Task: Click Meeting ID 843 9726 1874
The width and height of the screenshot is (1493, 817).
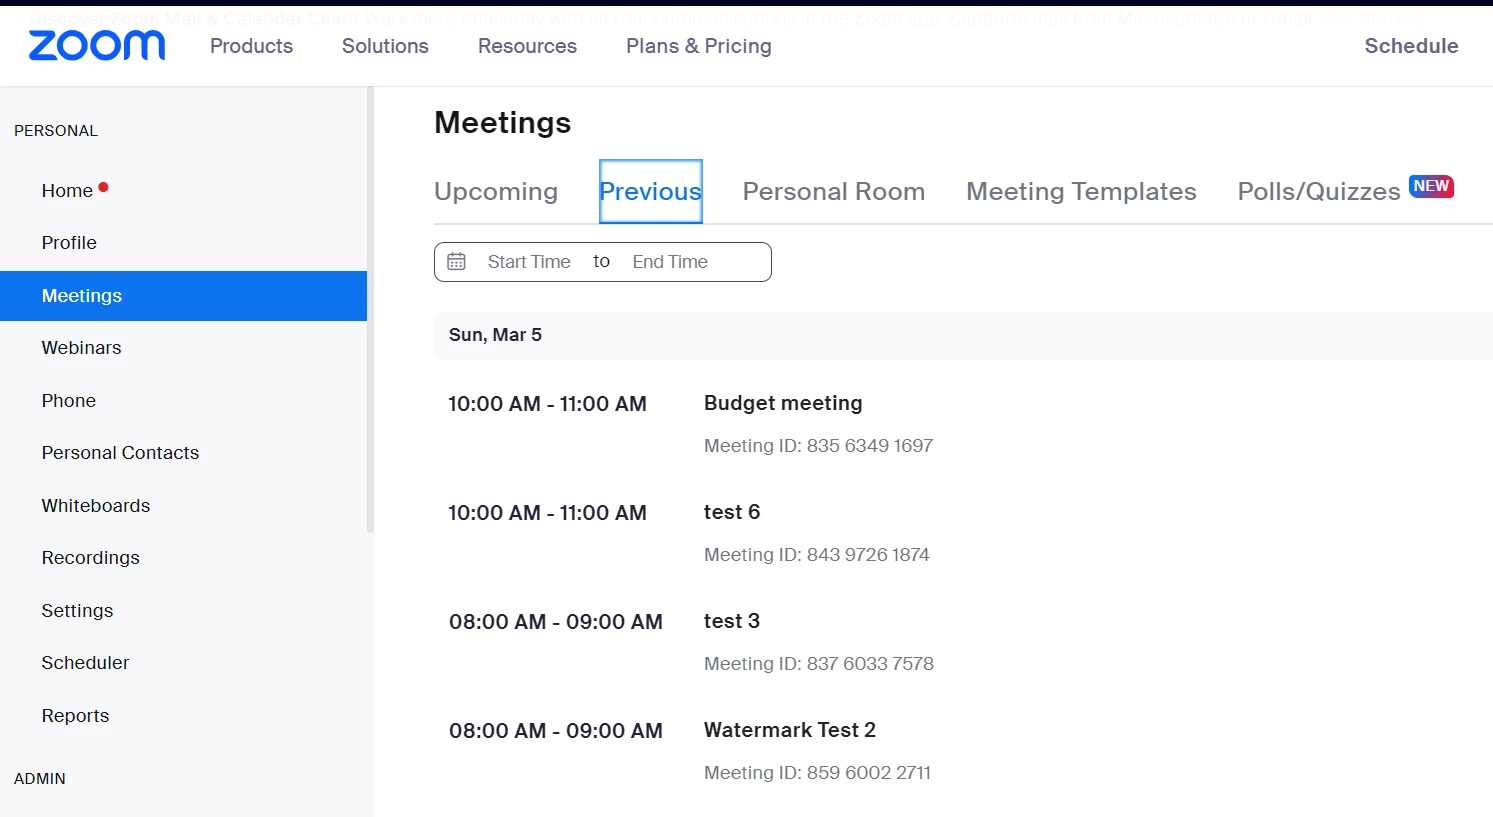Action: [817, 555]
